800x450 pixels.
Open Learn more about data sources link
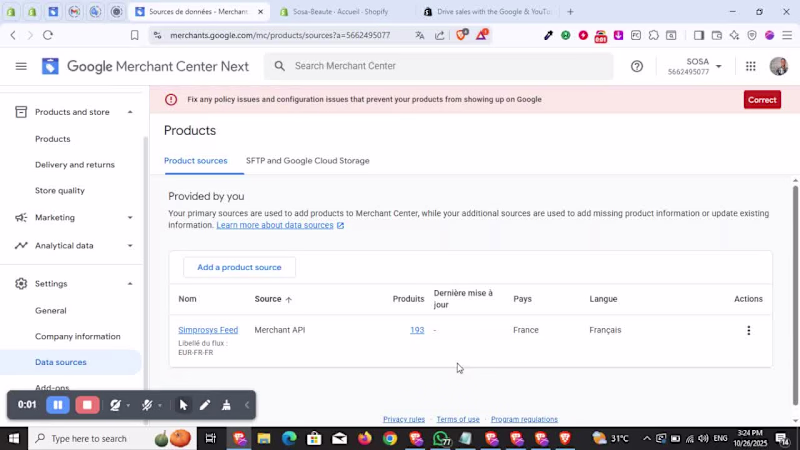[274, 225]
